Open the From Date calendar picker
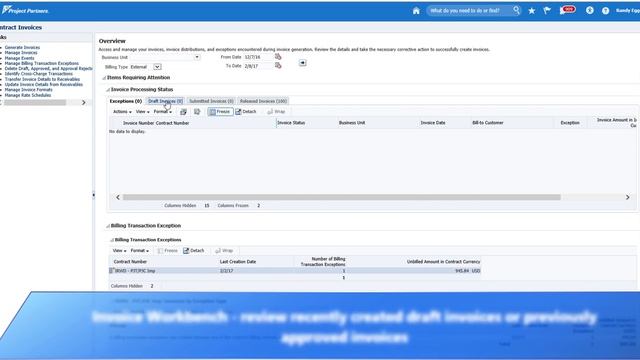 click(x=278, y=56)
